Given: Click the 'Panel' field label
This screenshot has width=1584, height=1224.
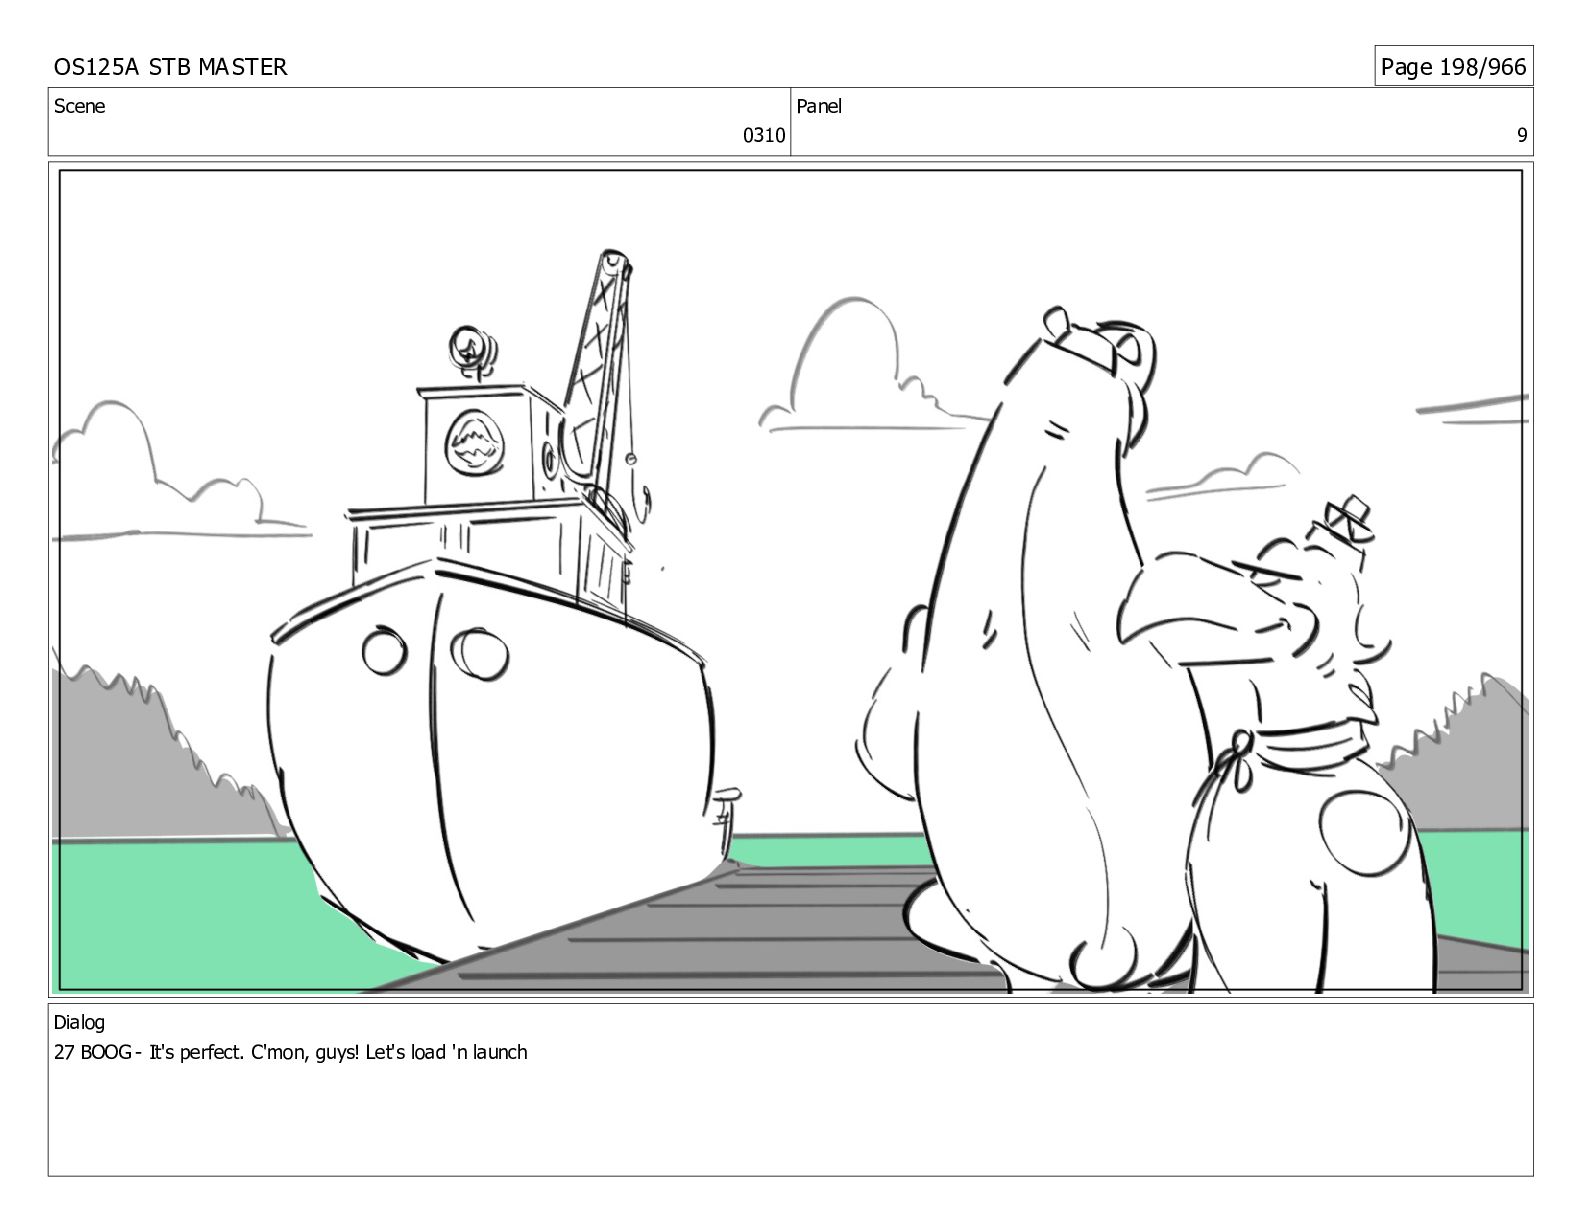Looking at the screenshot, I should 819,106.
